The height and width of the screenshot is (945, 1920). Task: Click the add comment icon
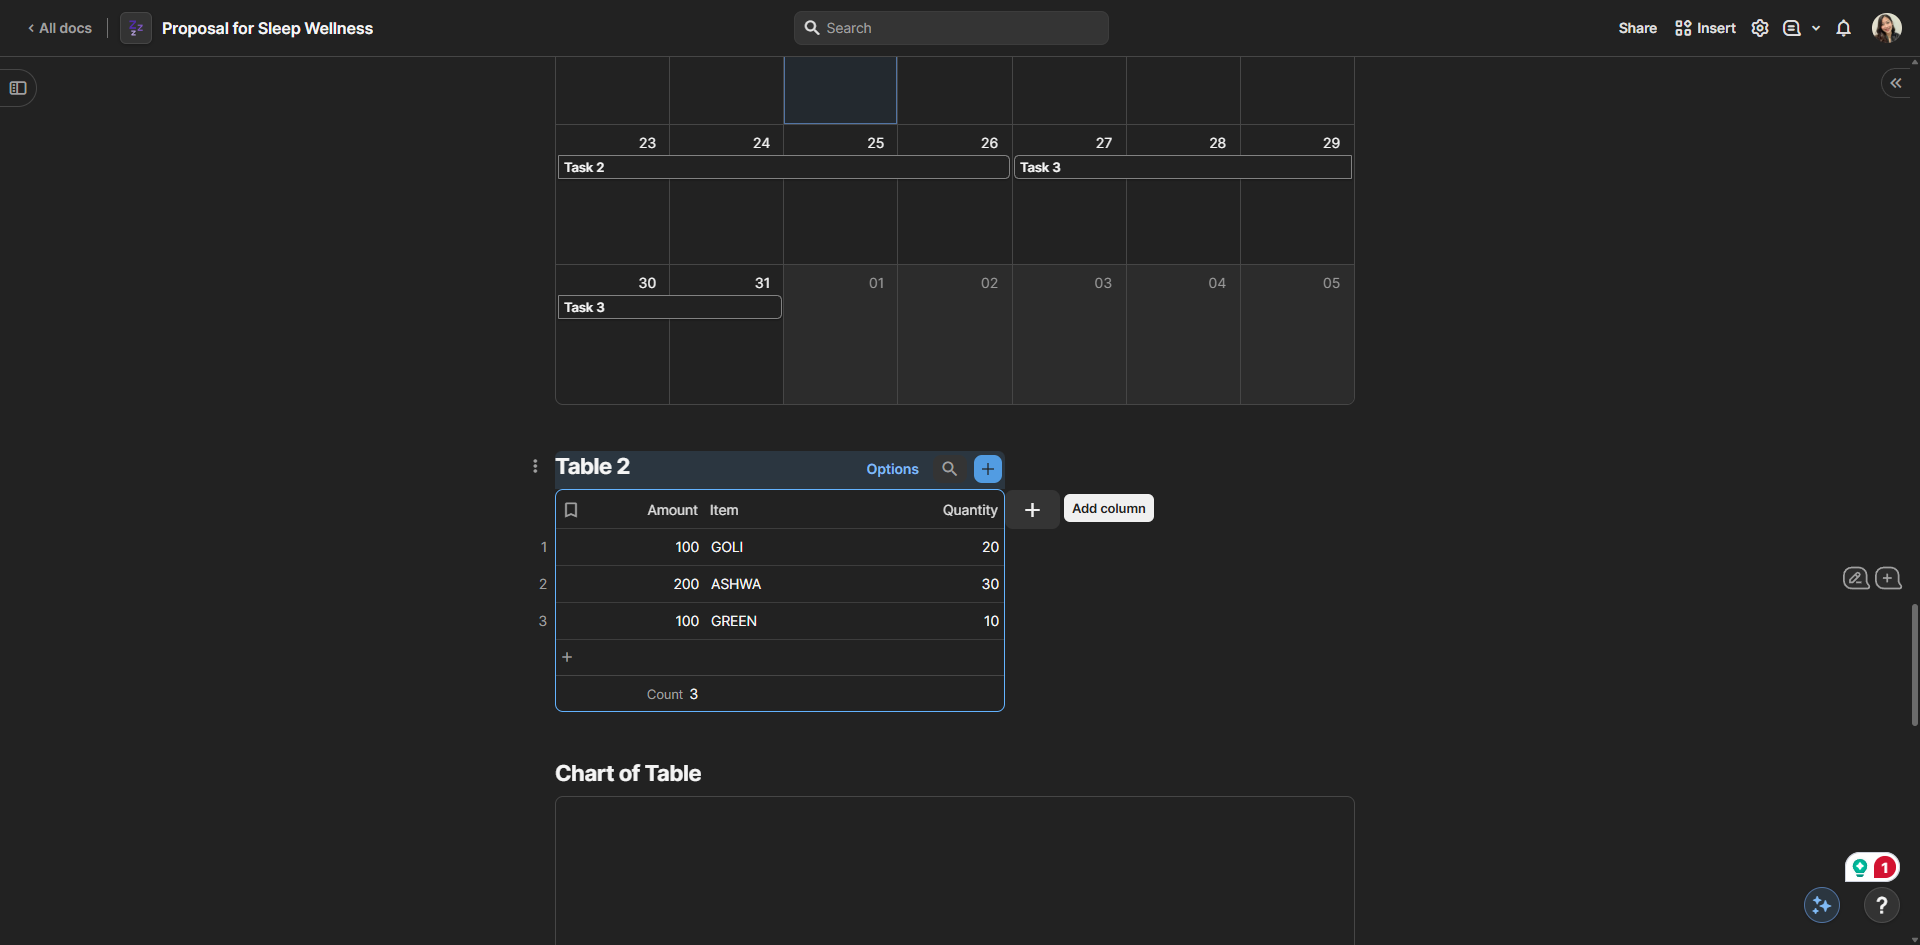pyautogui.click(x=1888, y=578)
